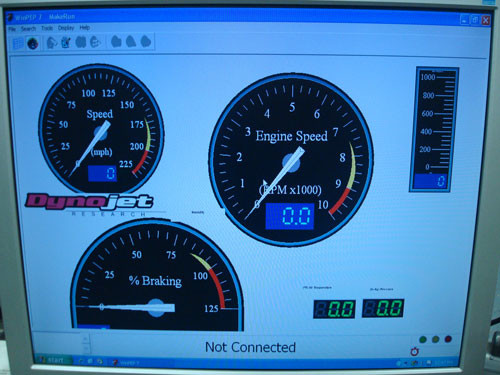The image size is (500, 375).
Task: Click the vertical 0-1000 bar gauge
Action: pyautogui.click(x=434, y=129)
